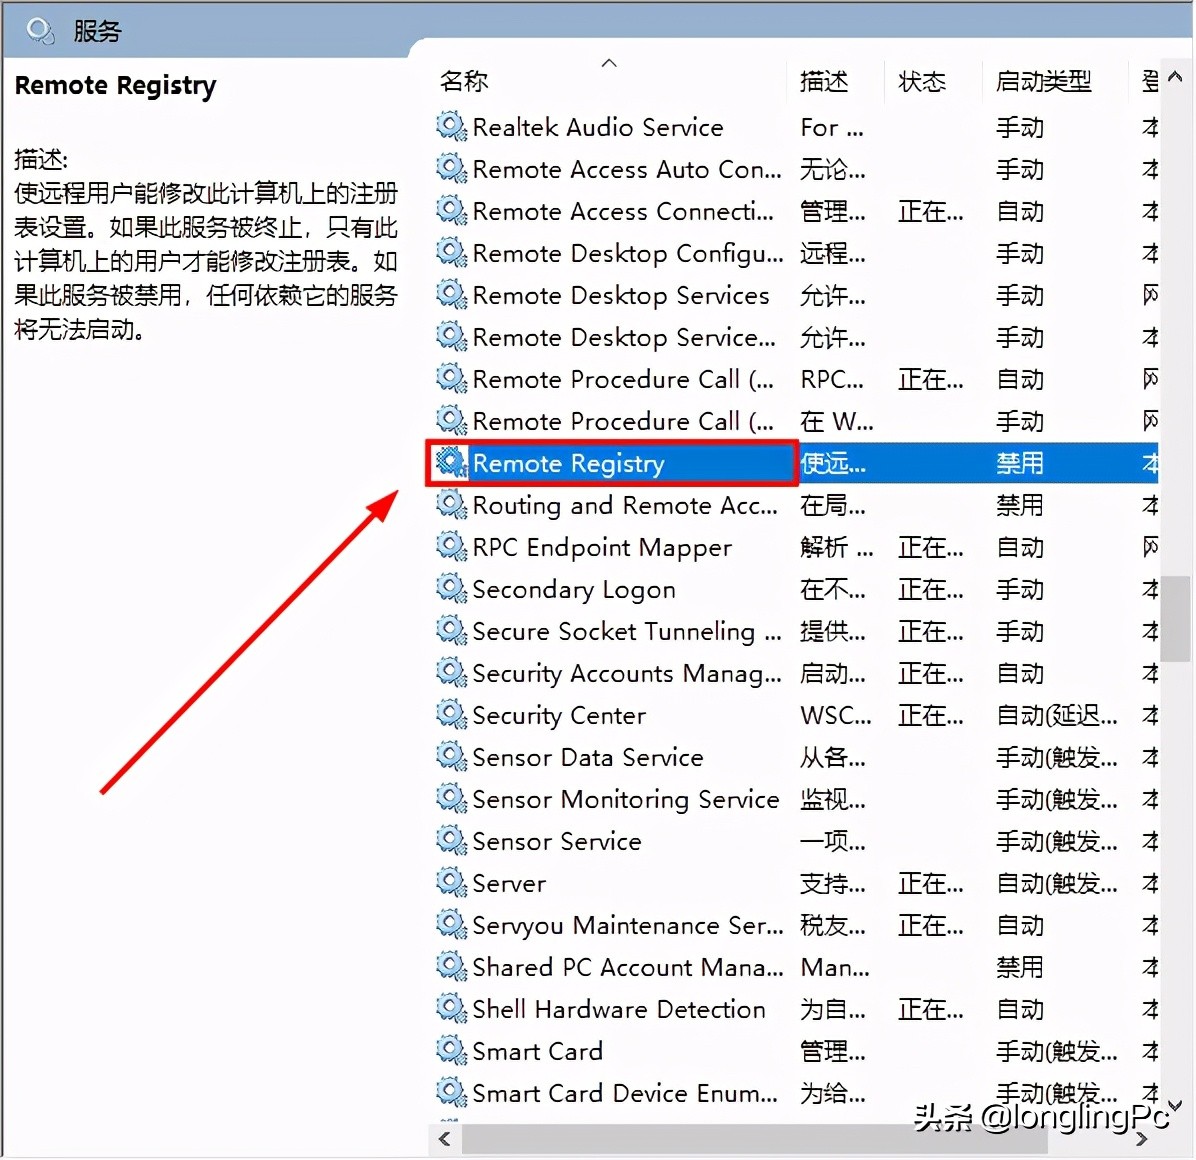Select the Sensor Monitoring Service name
The height and width of the screenshot is (1160, 1196).
(626, 799)
